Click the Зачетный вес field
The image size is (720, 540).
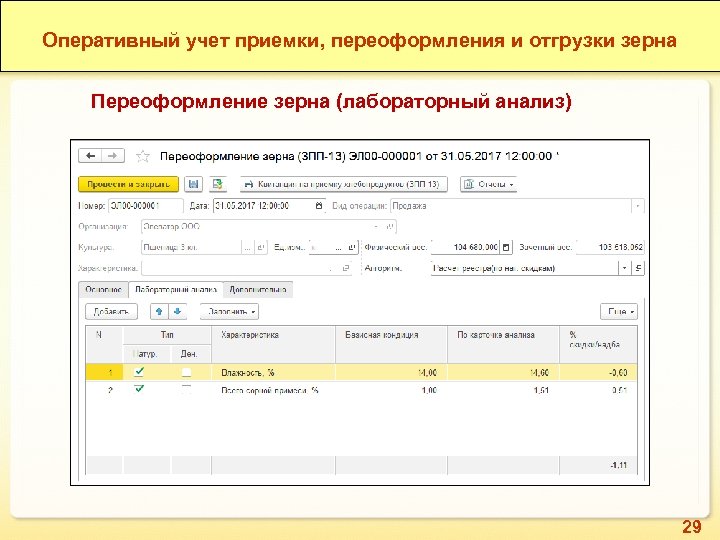pos(610,247)
